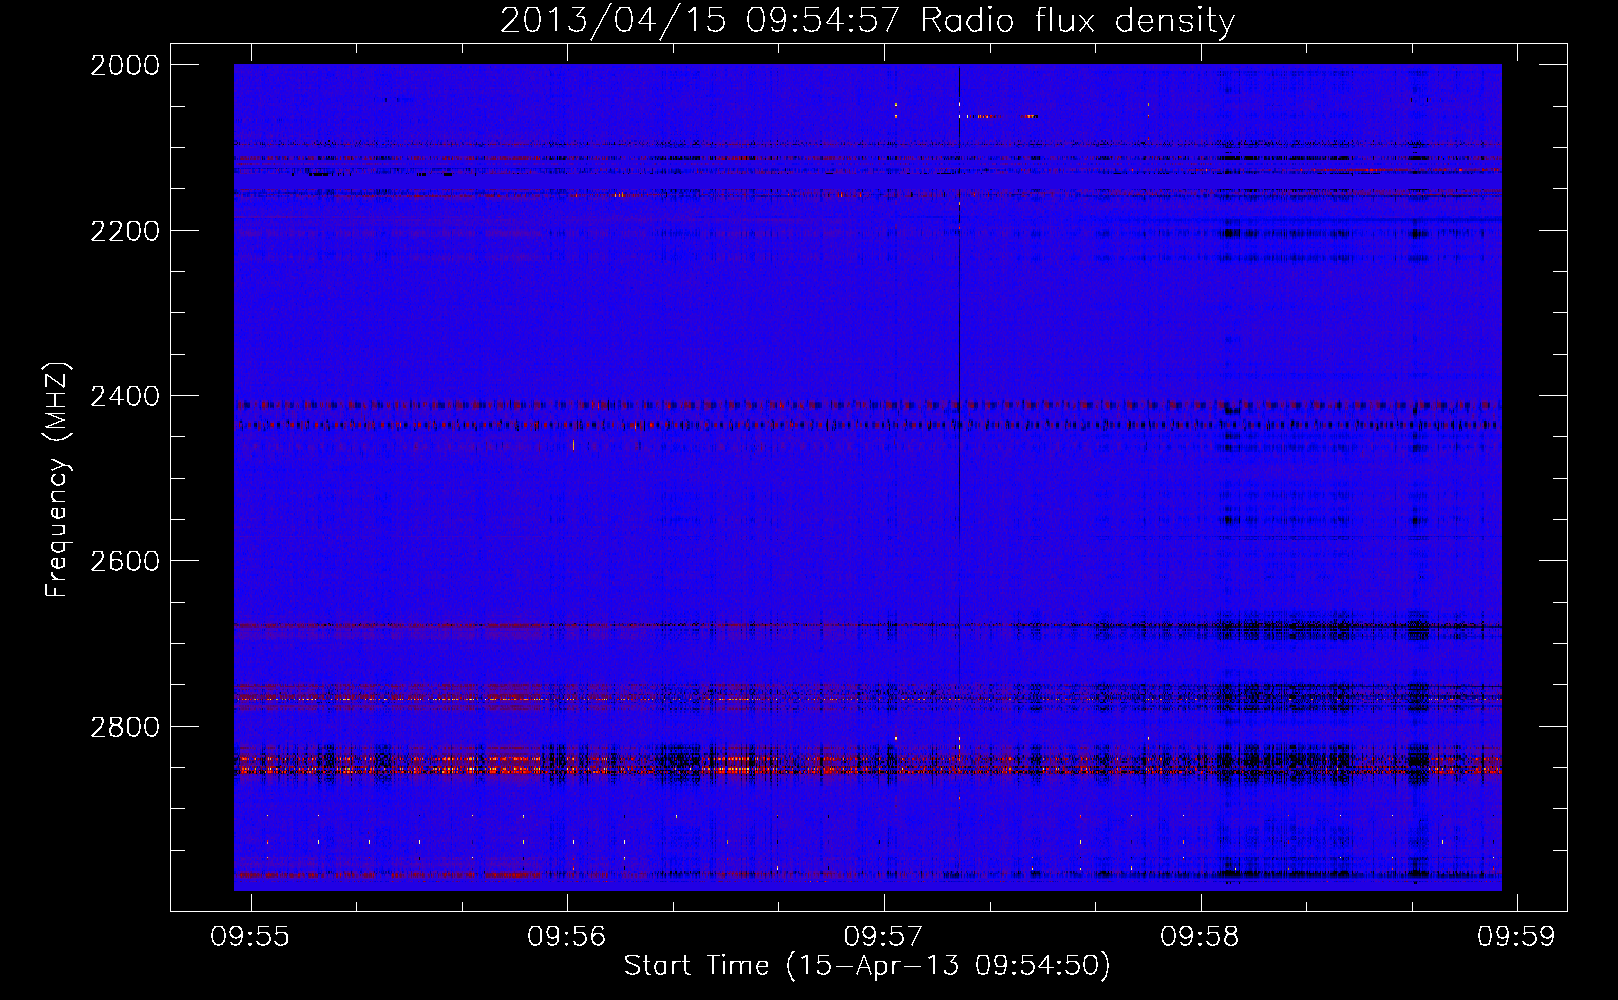The height and width of the screenshot is (1000, 1618).
Task: Click the 09:56 time tick label
Action: tap(567, 936)
